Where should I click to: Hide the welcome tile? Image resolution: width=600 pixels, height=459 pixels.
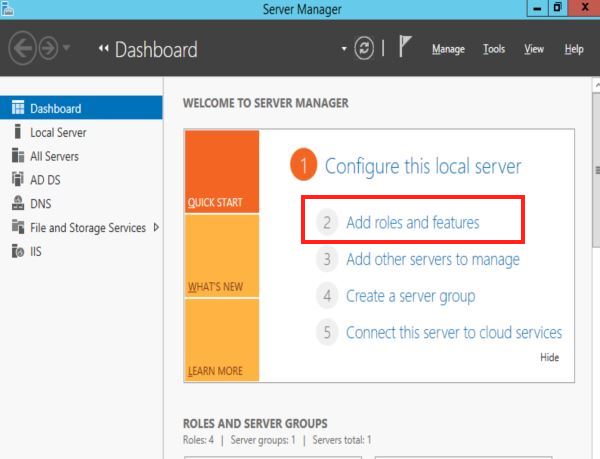point(549,357)
